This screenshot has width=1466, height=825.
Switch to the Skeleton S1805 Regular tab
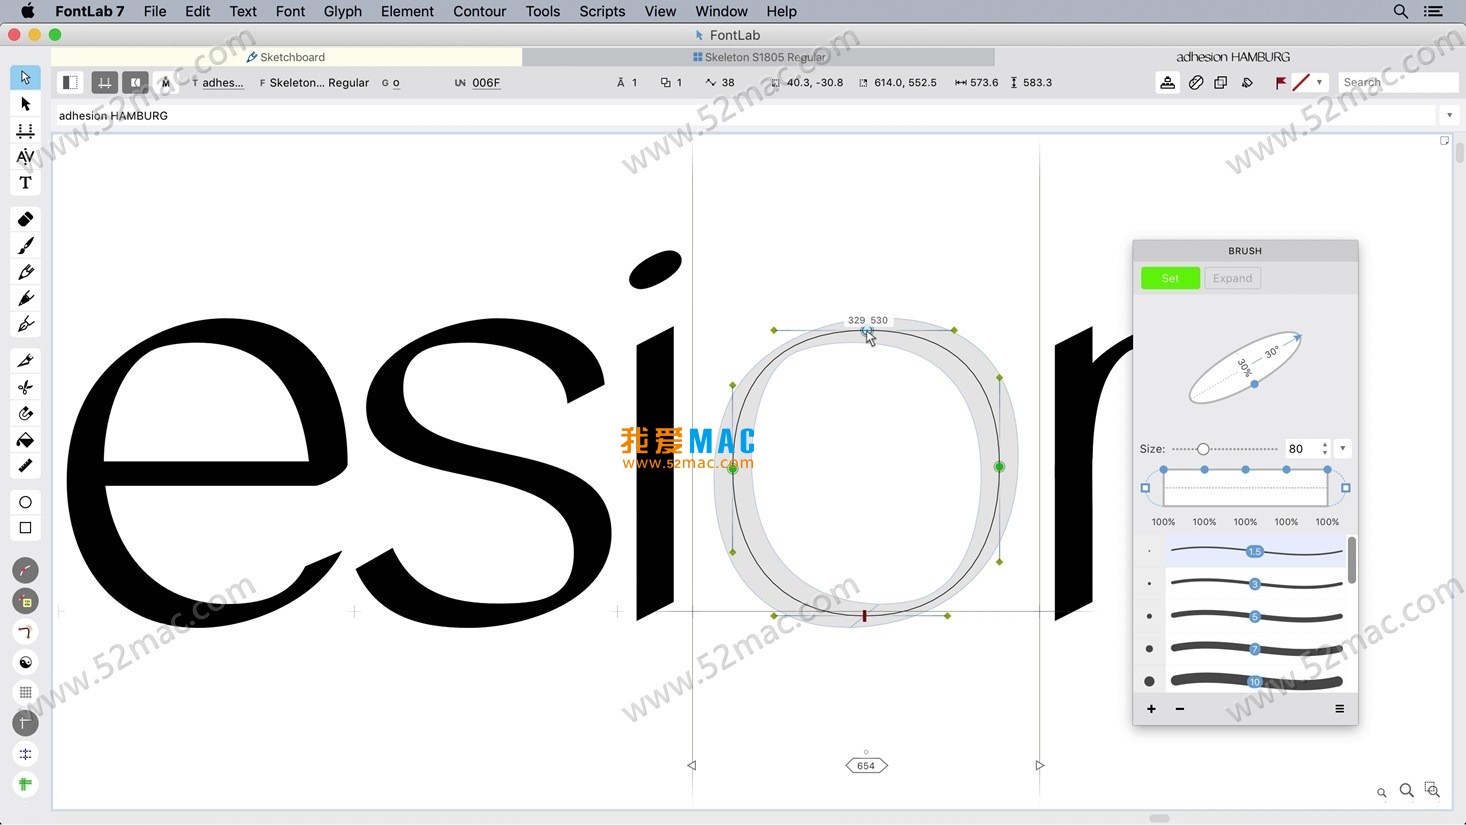click(x=759, y=57)
